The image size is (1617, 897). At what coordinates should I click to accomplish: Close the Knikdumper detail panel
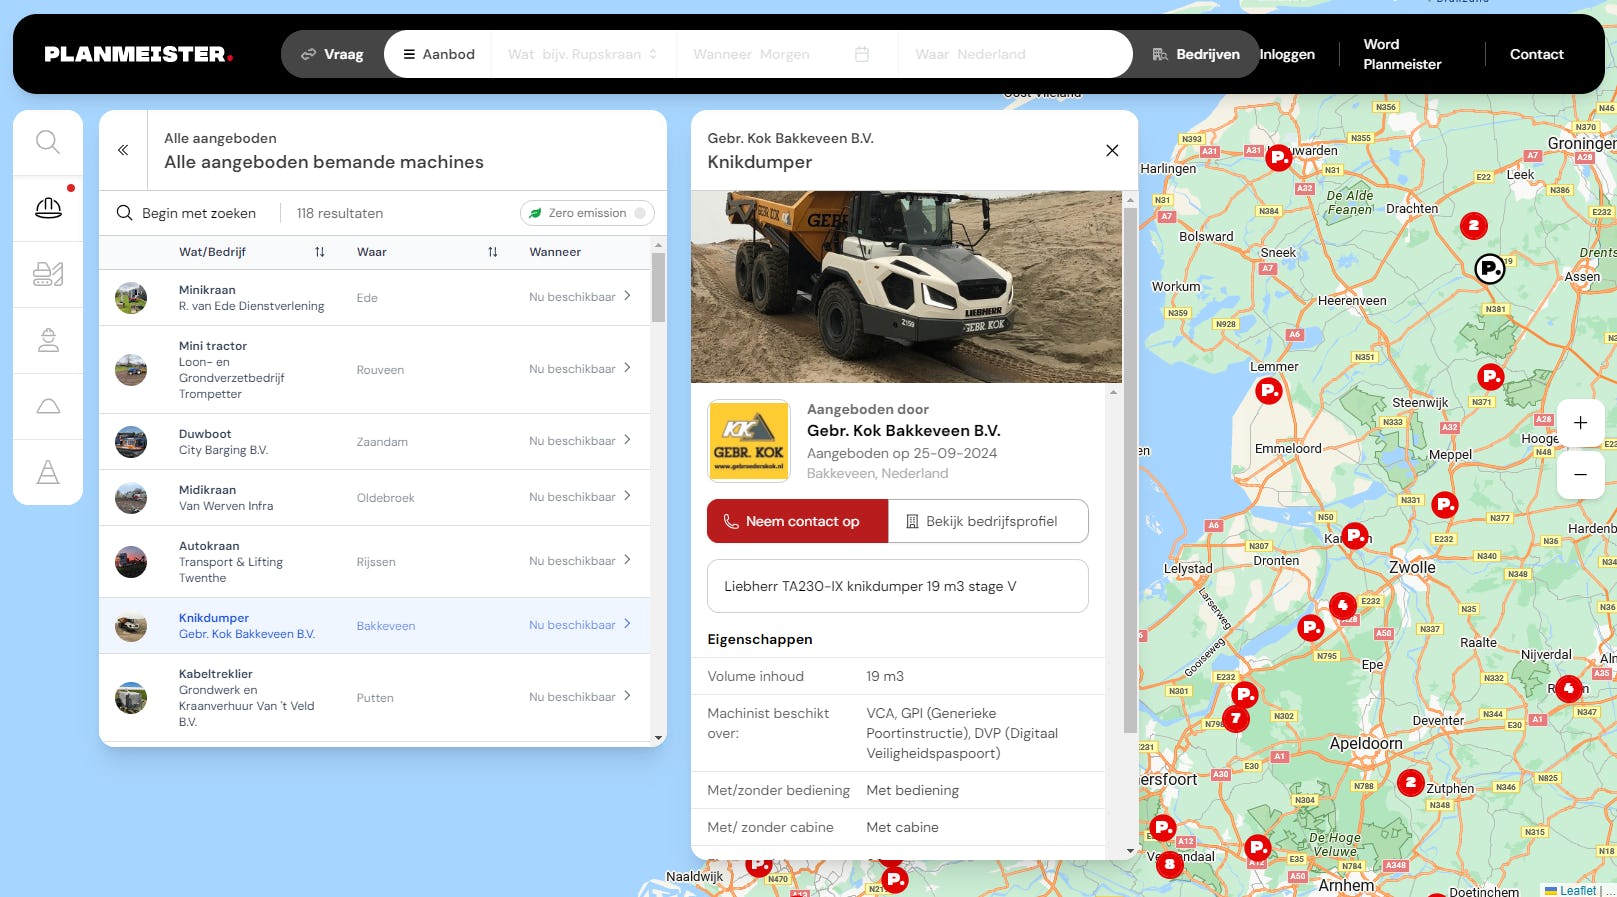point(1112,150)
